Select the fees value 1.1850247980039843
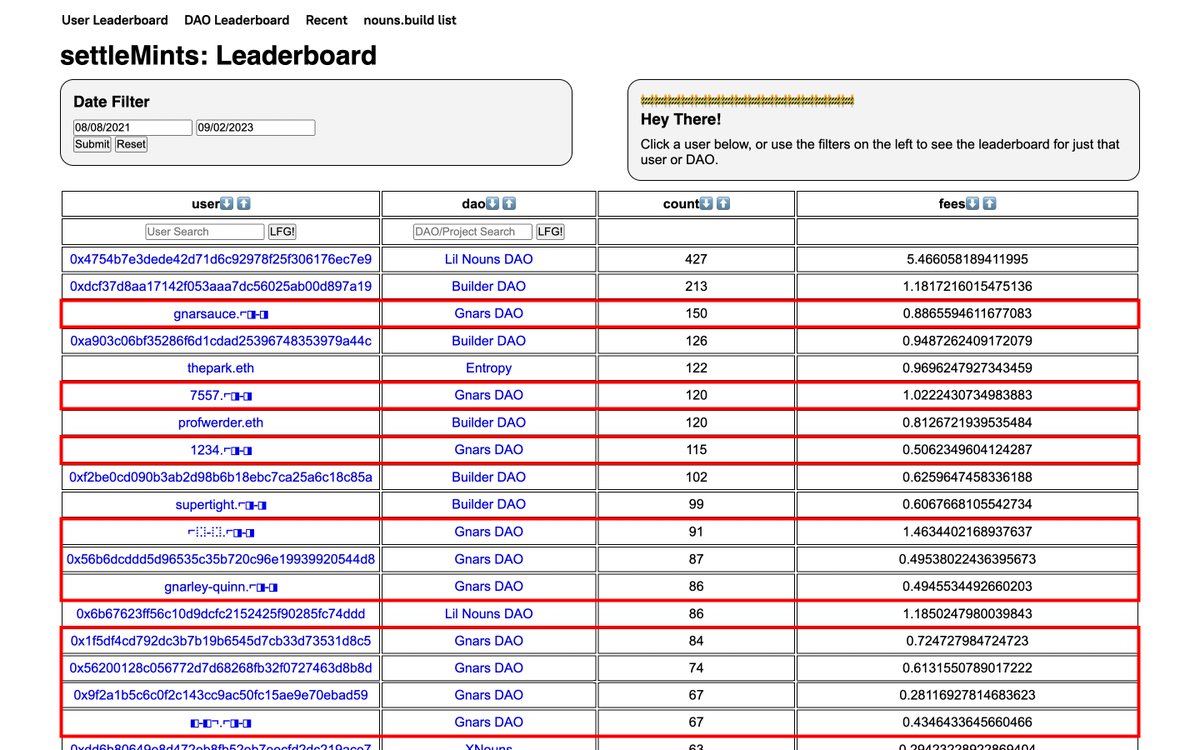Screen dimensions: 1200x750 click(967, 613)
